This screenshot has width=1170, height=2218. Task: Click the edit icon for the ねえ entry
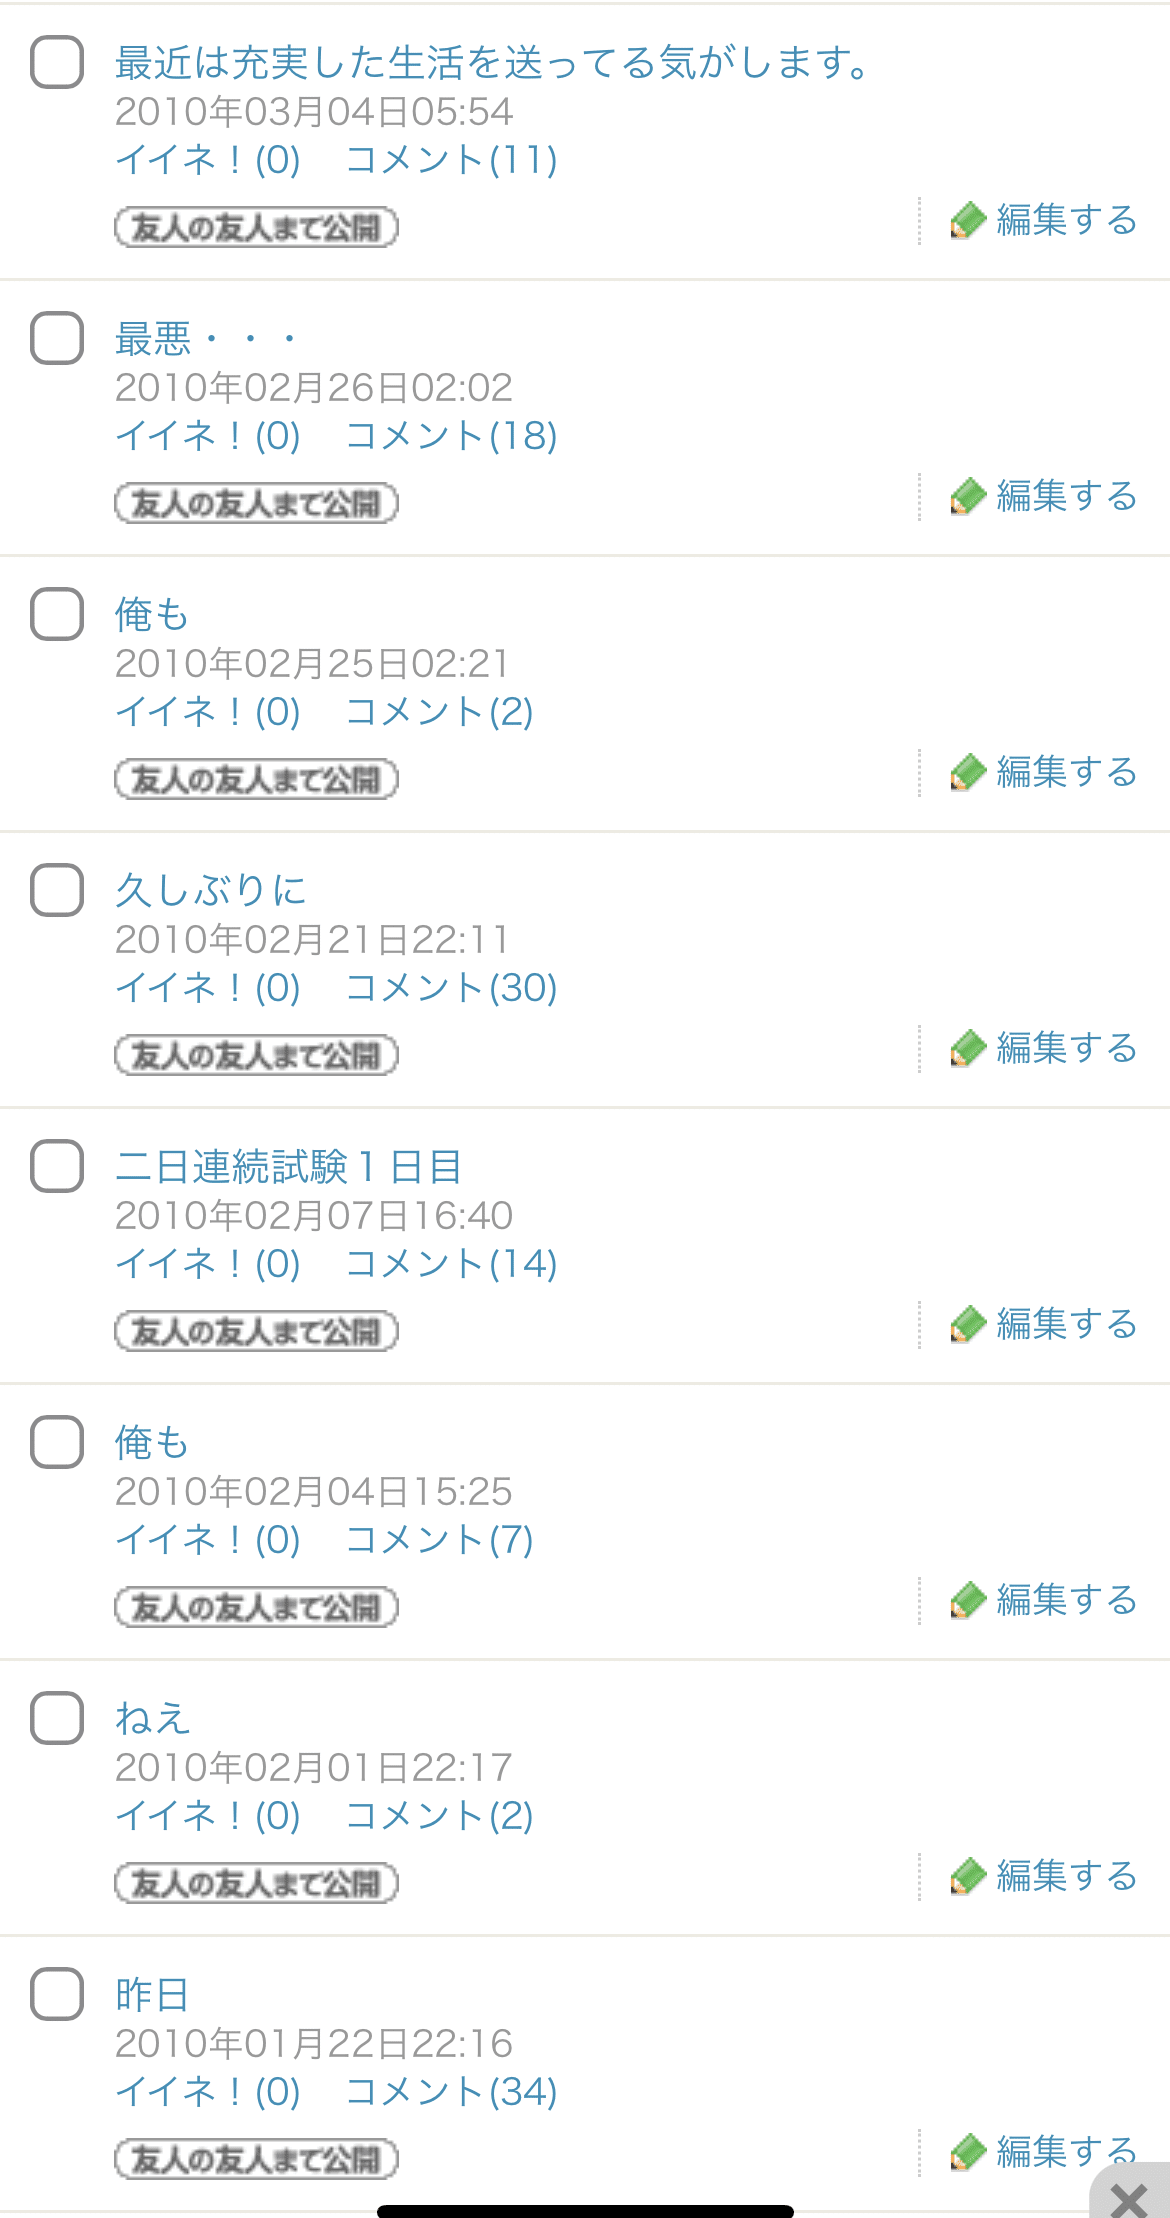966,1877
